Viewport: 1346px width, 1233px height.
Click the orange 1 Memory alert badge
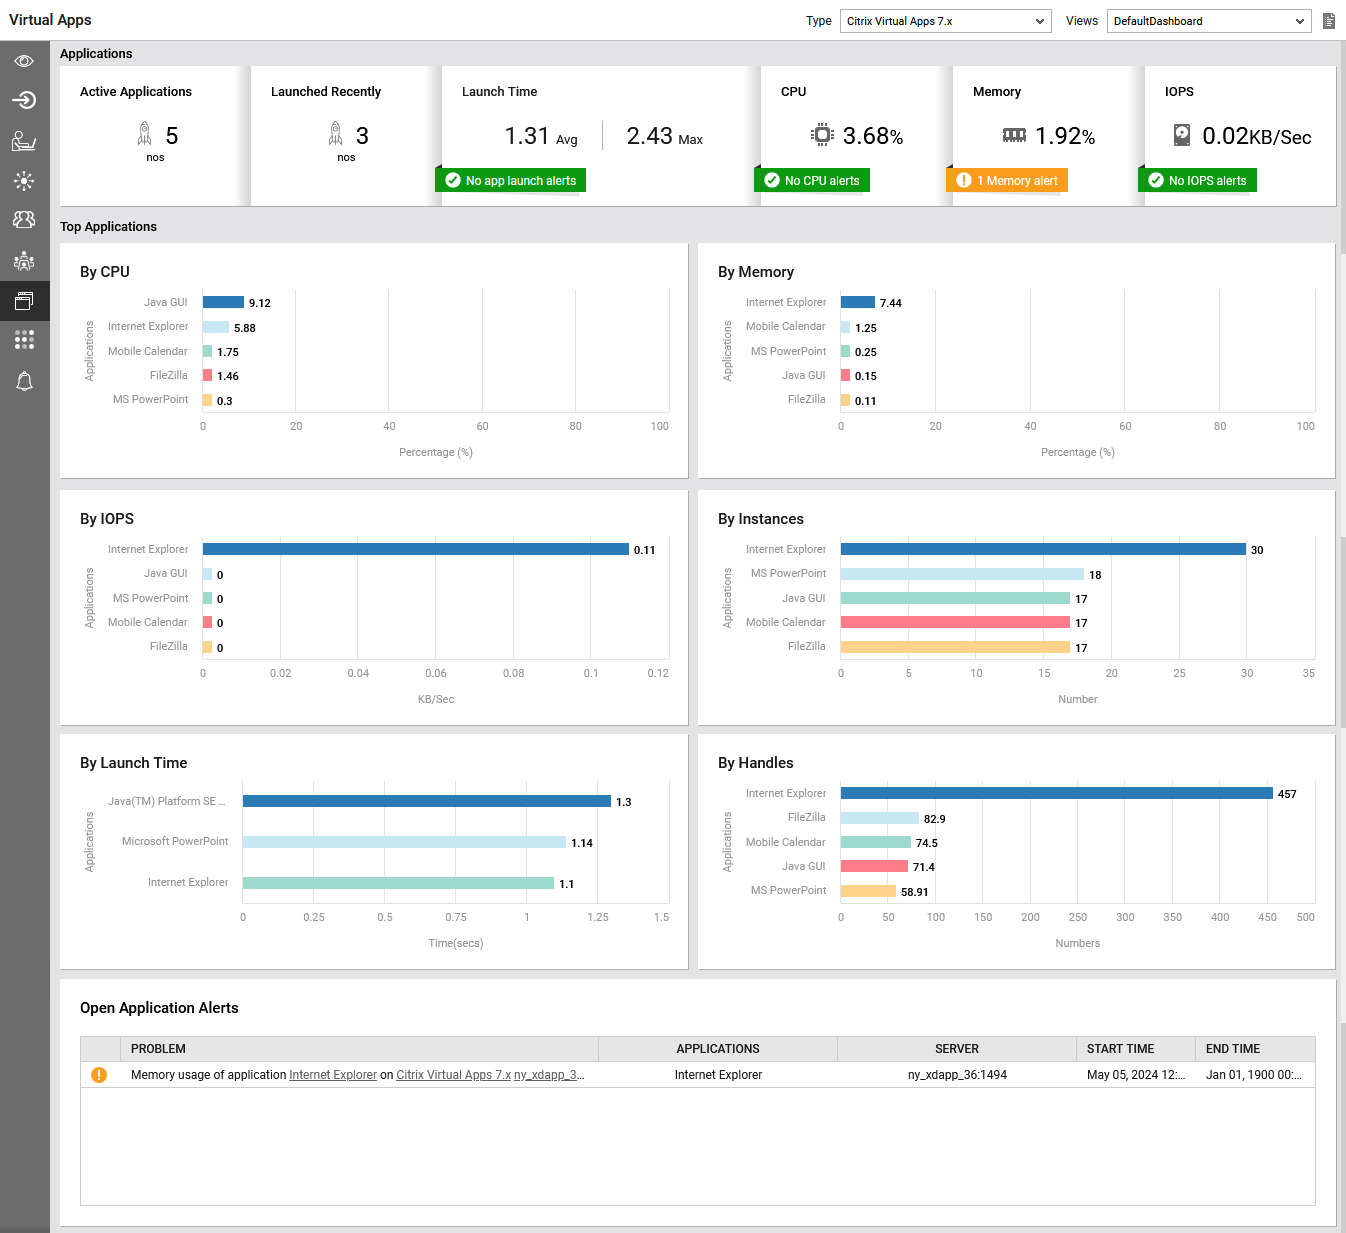click(x=1007, y=180)
